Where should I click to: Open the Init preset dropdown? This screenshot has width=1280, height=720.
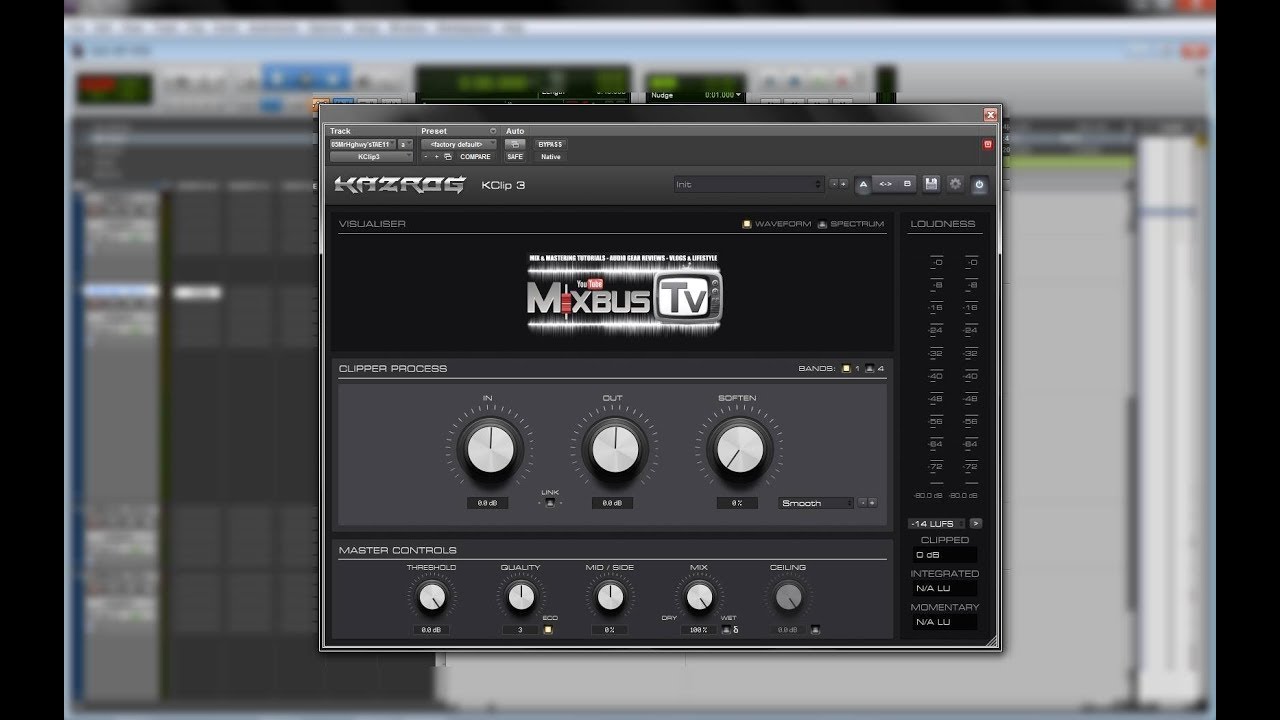[749, 184]
